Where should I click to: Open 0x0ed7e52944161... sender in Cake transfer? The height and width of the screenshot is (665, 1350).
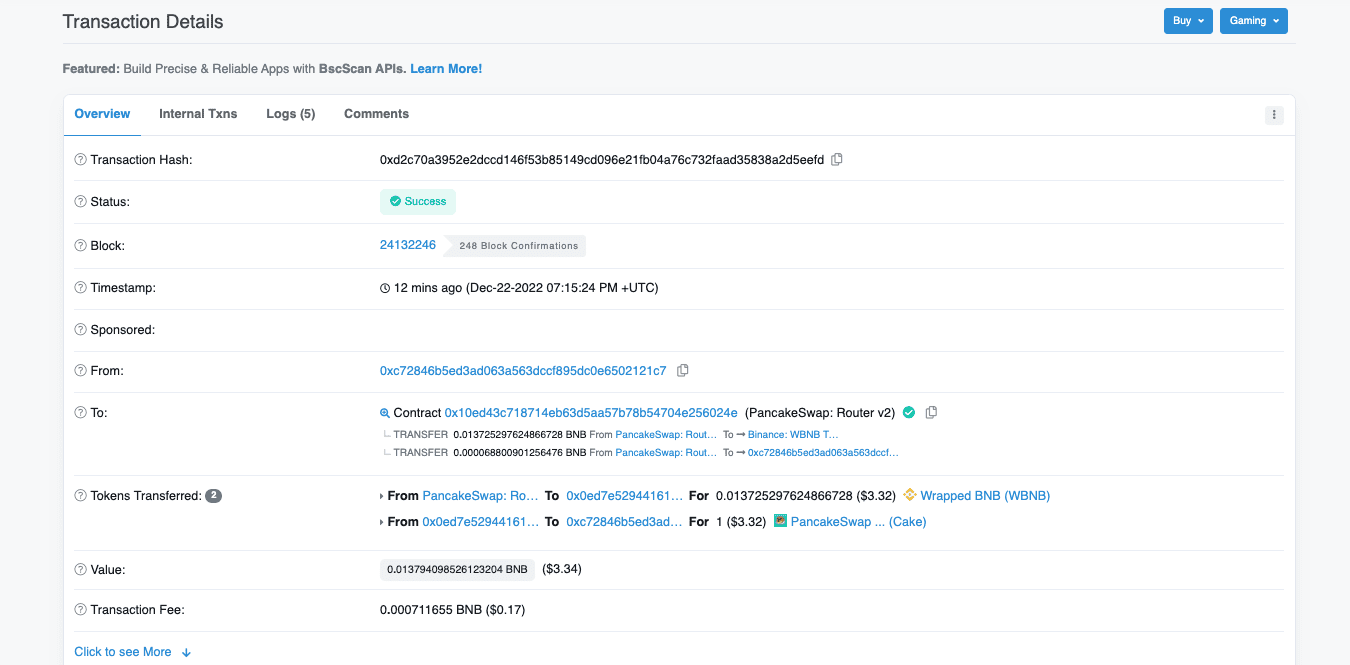pyautogui.click(x=481, y=522)
